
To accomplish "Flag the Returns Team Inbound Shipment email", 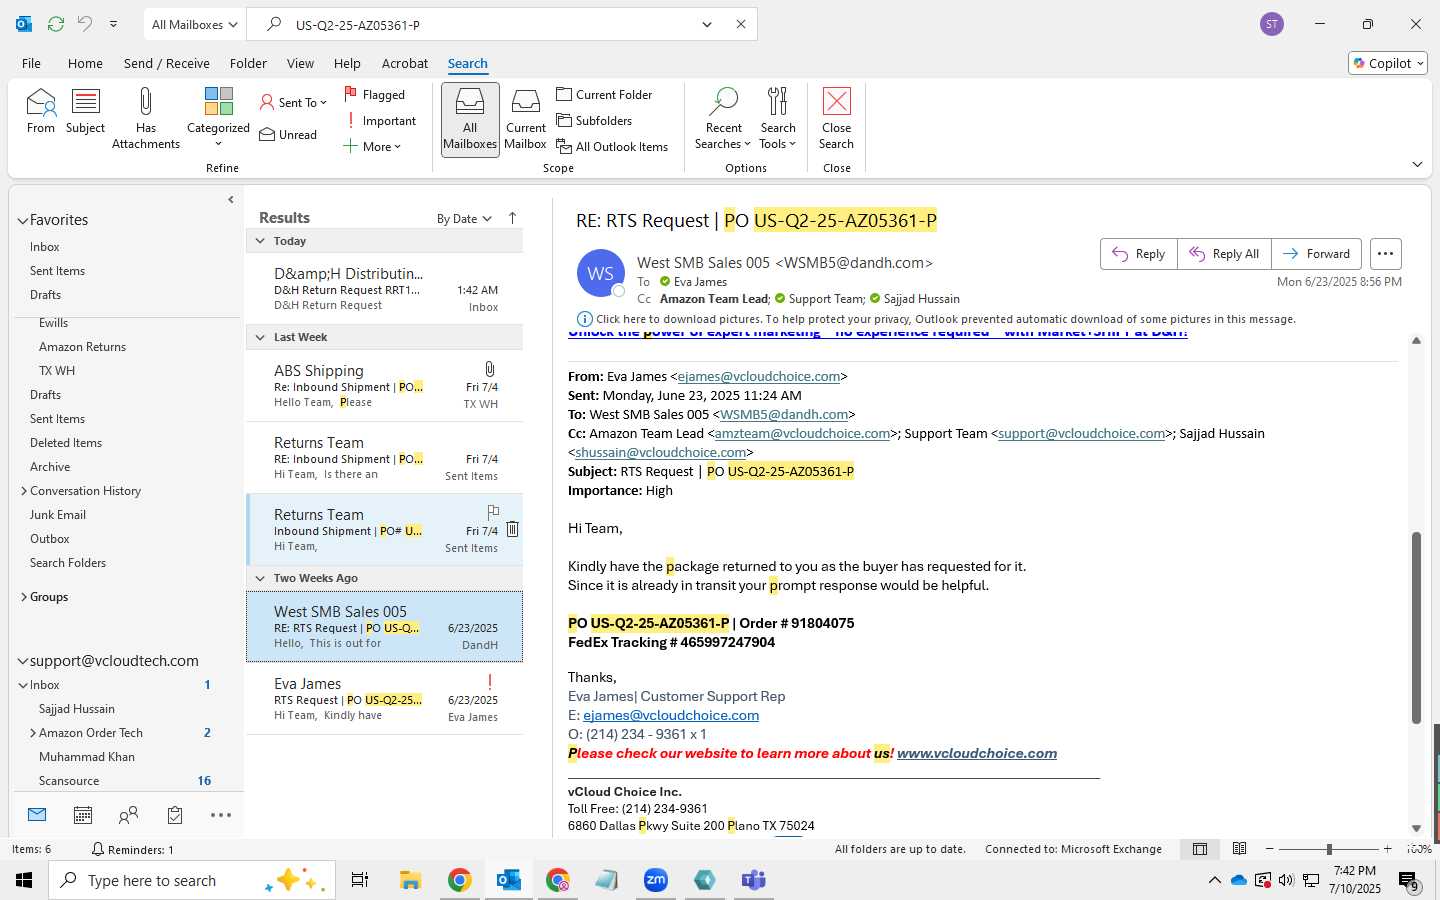I will pyautogui.click(x=493, y=512).
